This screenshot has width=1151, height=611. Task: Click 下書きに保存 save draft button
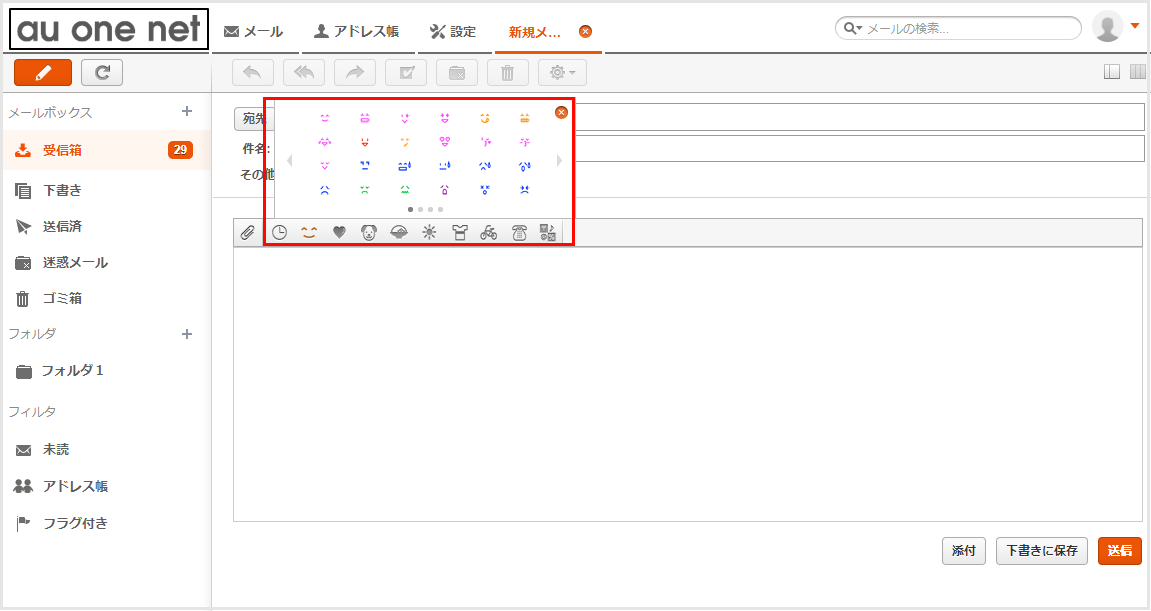click(1042, 551)
